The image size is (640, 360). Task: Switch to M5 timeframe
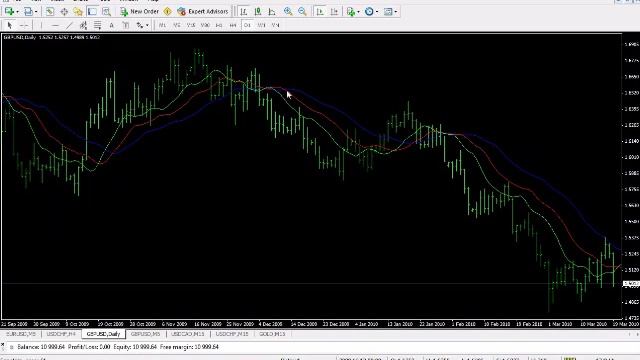tap(177, 25)
